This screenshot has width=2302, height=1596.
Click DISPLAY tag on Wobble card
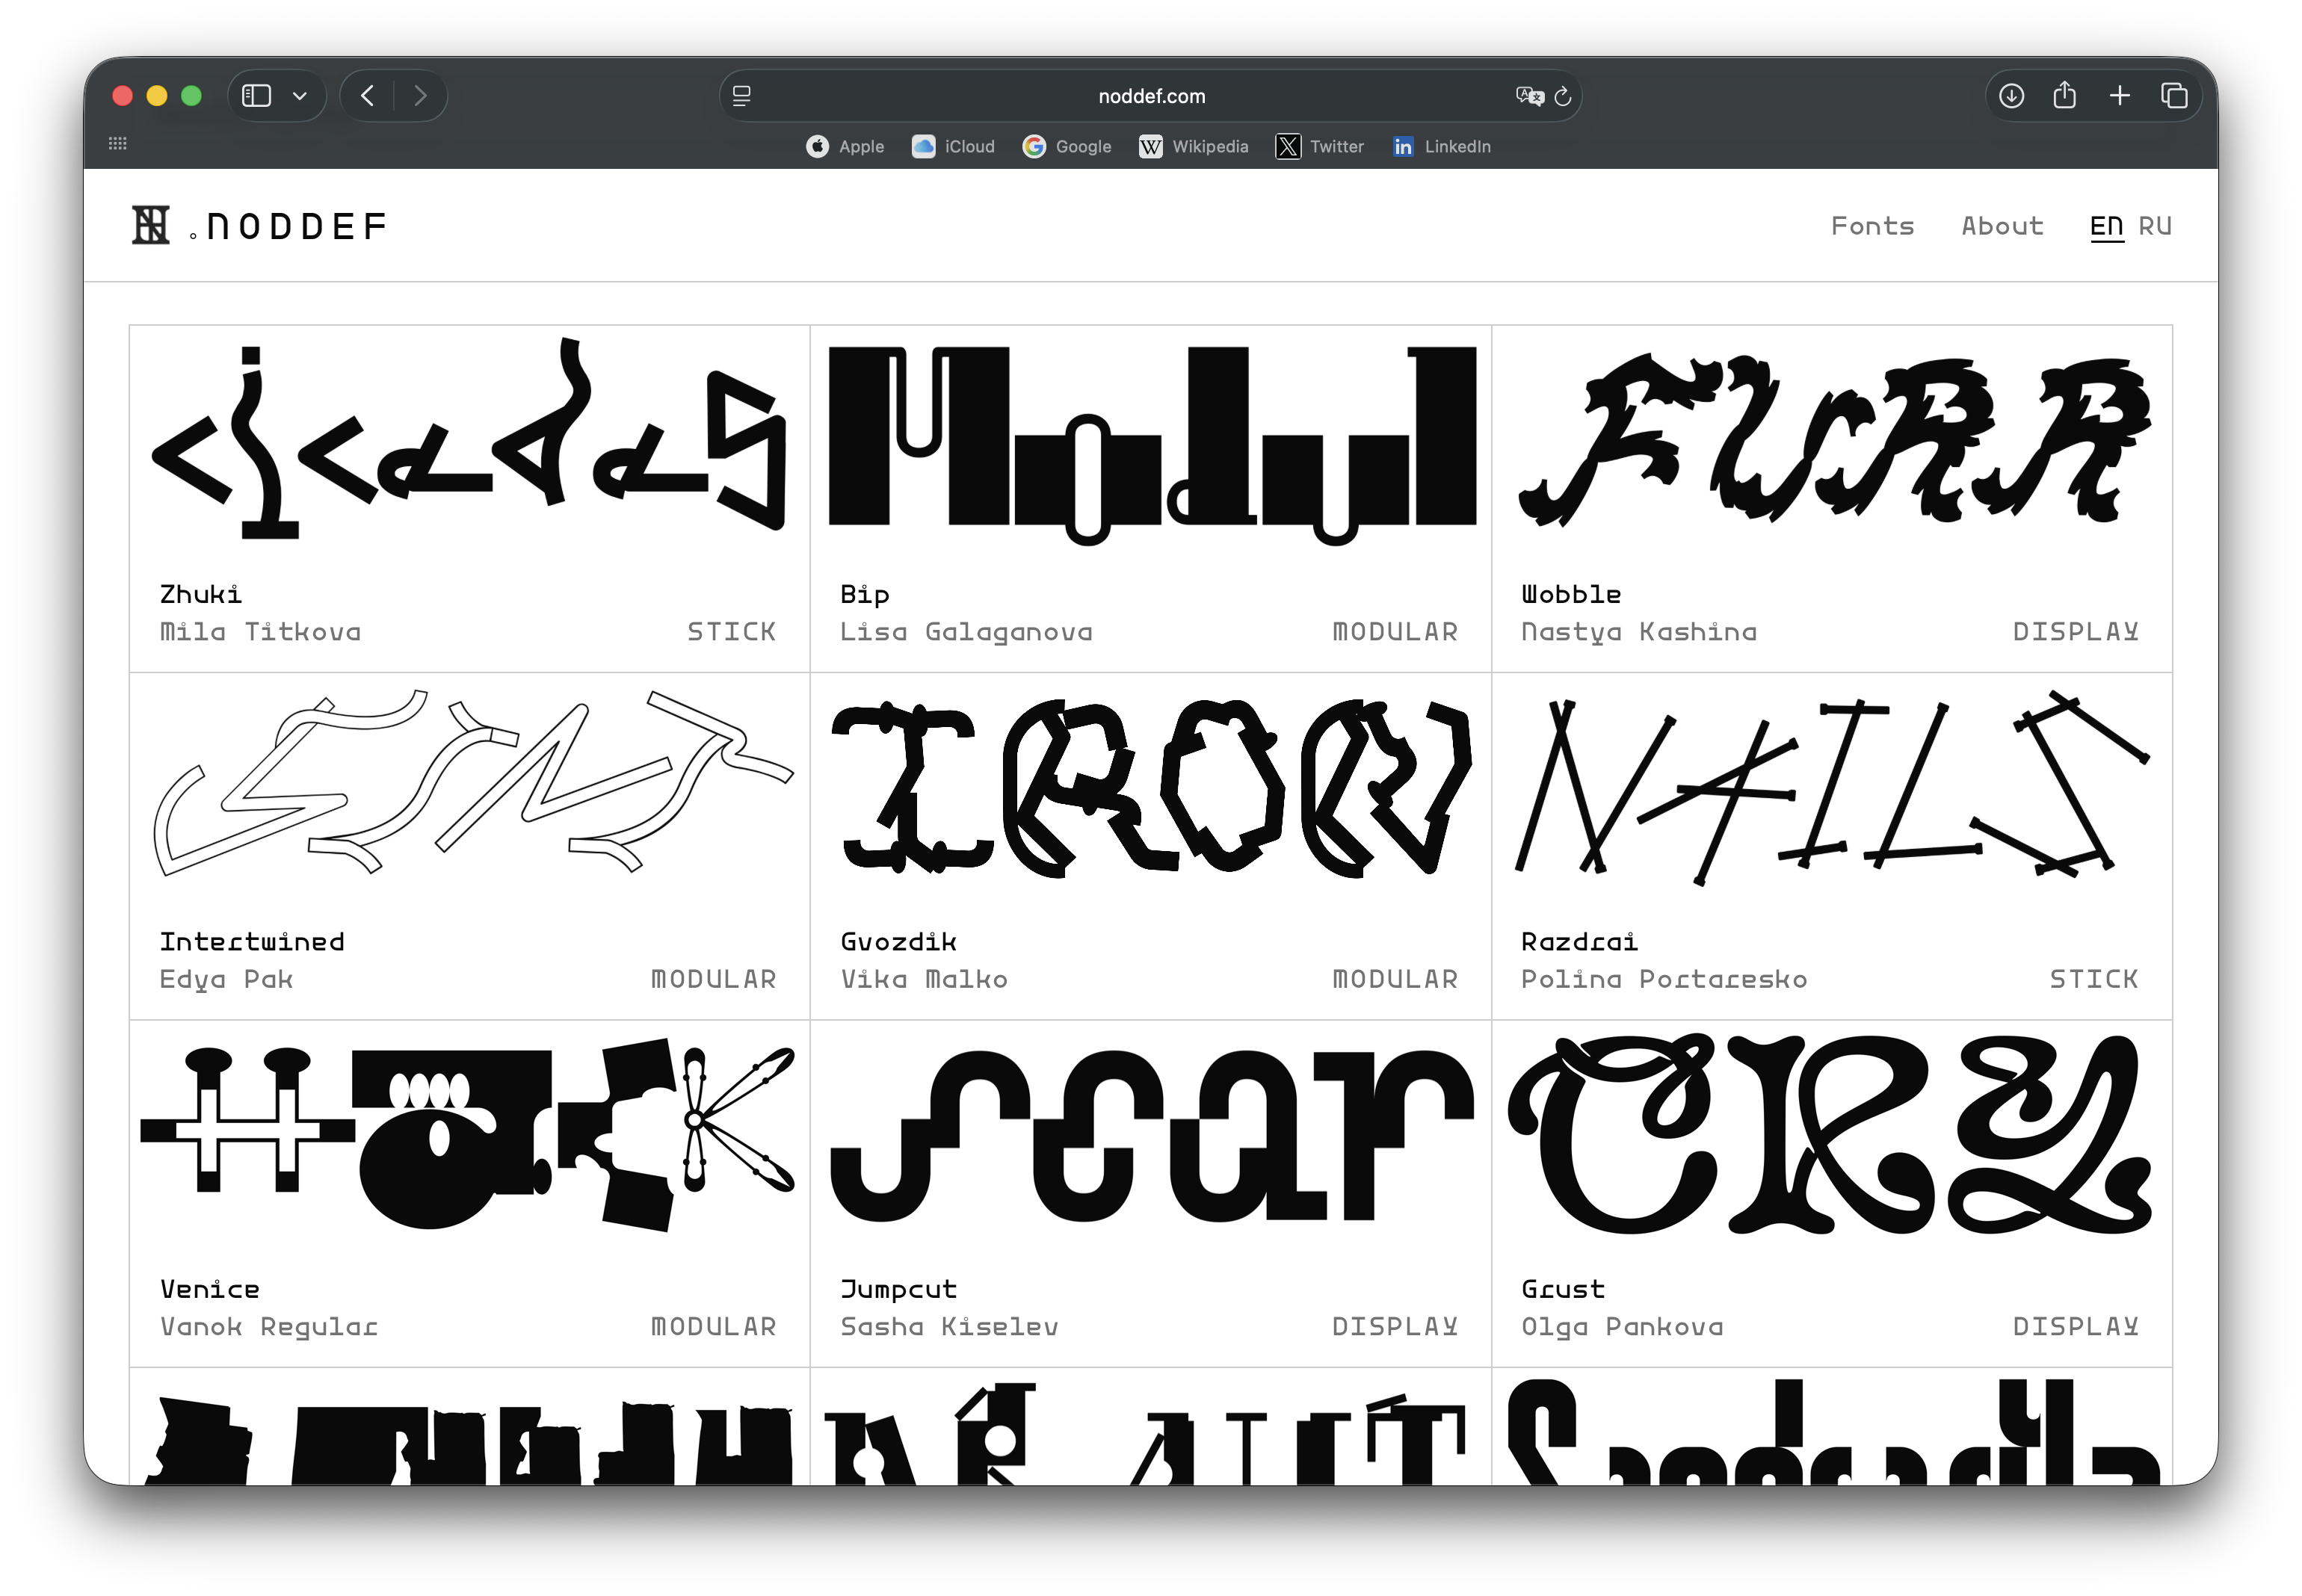2075,632
